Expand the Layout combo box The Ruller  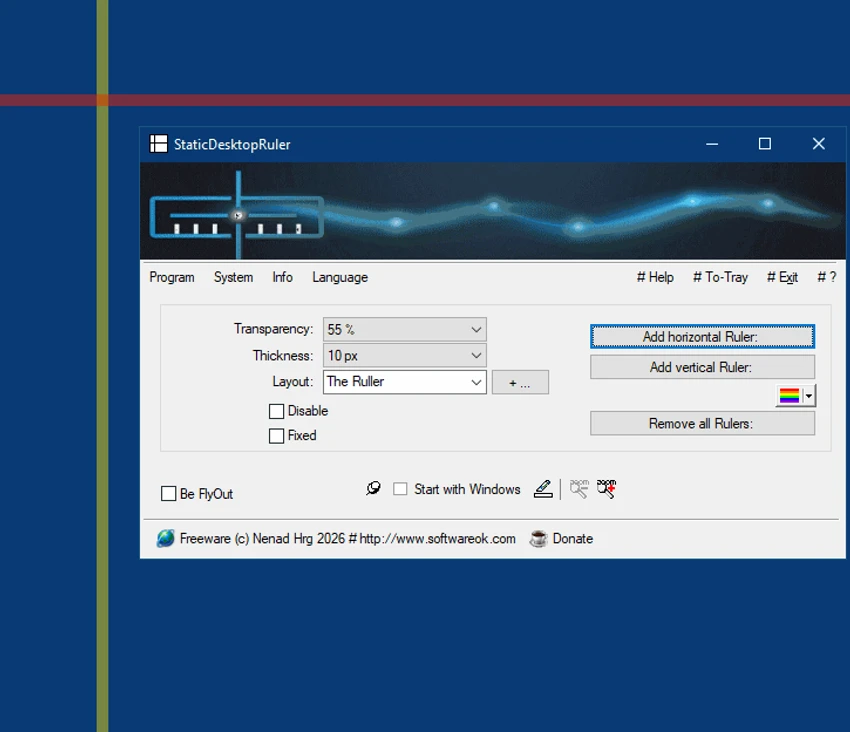(x=404, y=382)
